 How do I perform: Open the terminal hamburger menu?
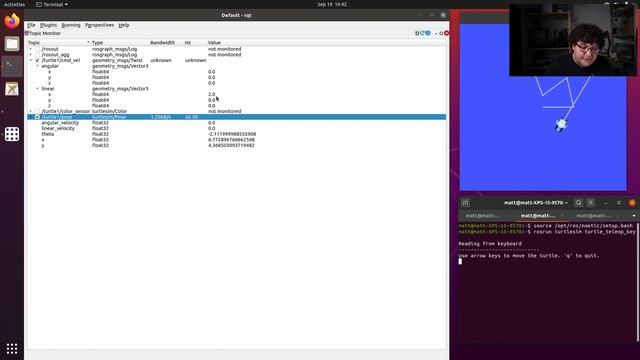tap(591, 203)
